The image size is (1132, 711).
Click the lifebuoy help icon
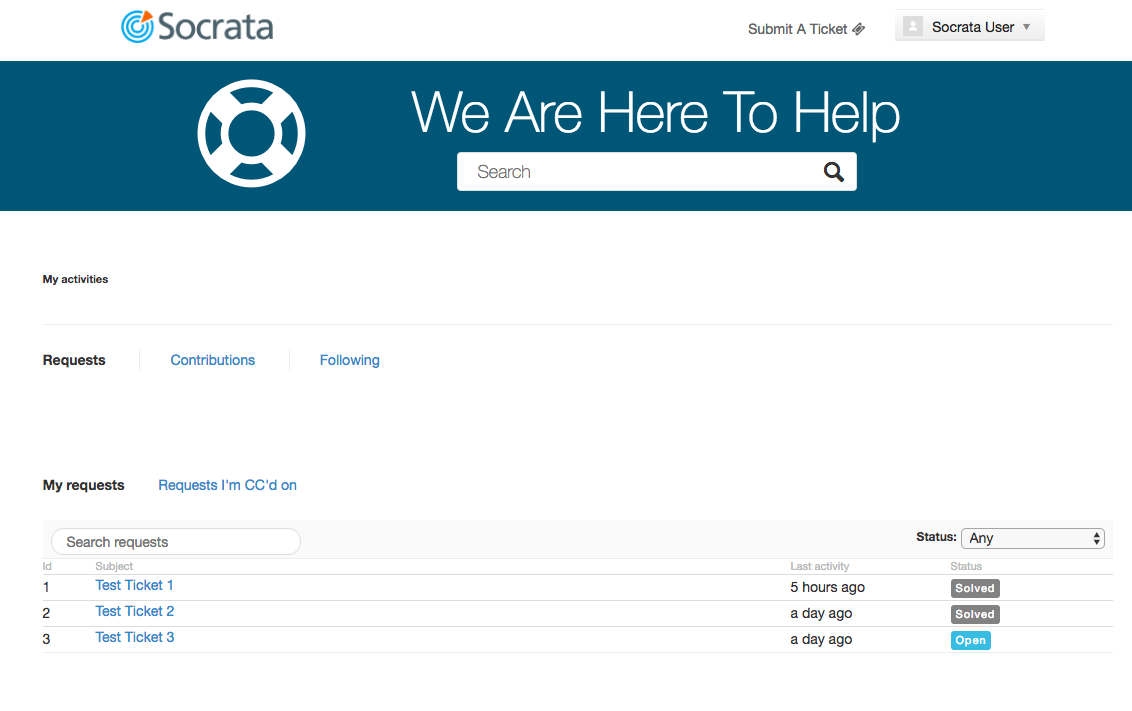click(x=251, y=134)
